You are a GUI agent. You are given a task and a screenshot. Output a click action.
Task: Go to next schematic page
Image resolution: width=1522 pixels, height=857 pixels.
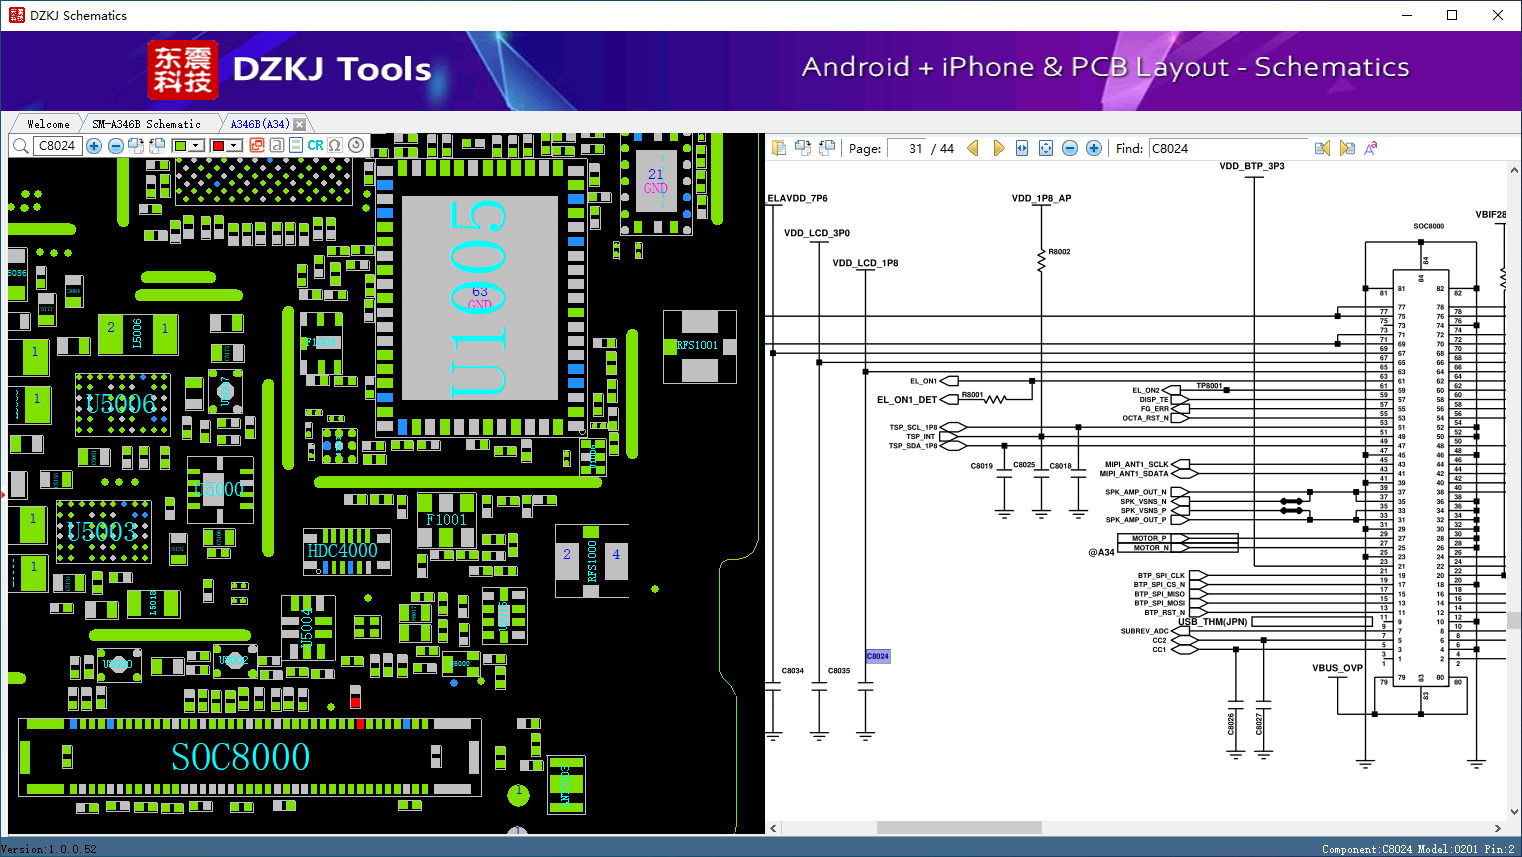pos(998,148)
